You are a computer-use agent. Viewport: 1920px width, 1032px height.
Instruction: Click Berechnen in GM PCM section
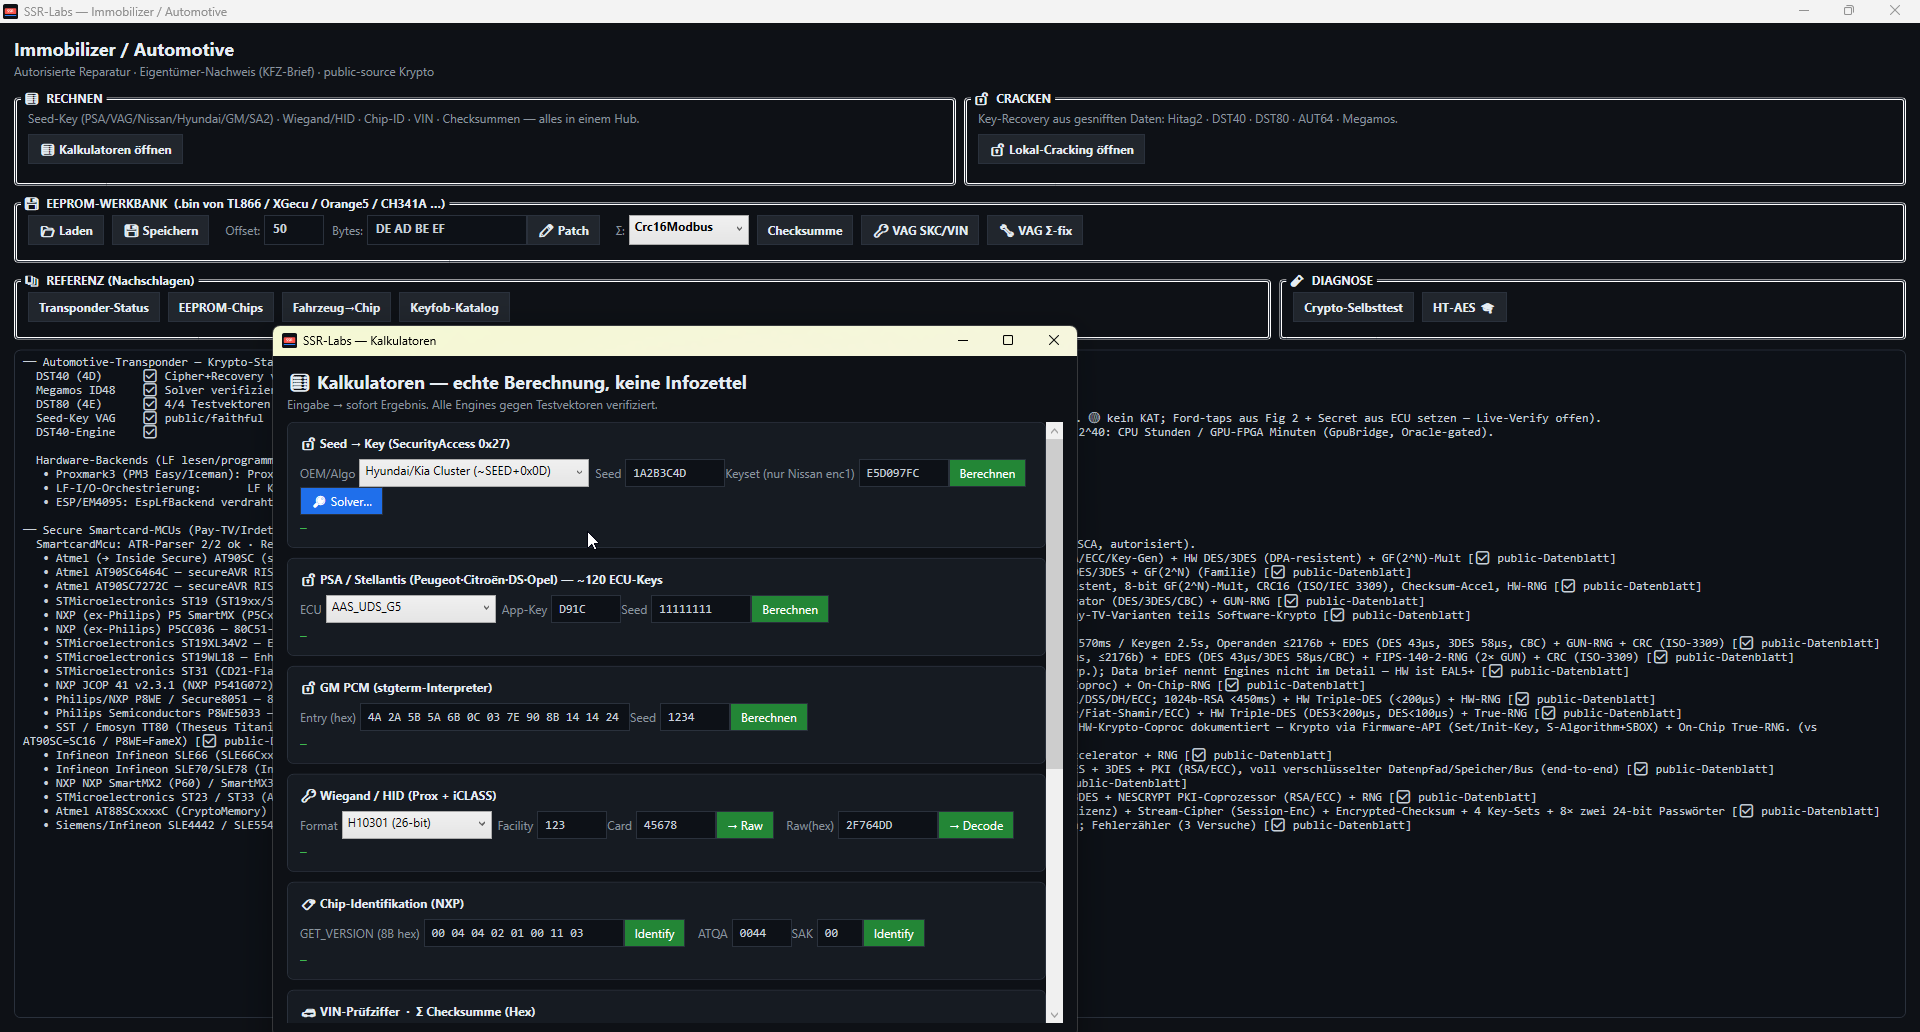[x=769, y=718]
